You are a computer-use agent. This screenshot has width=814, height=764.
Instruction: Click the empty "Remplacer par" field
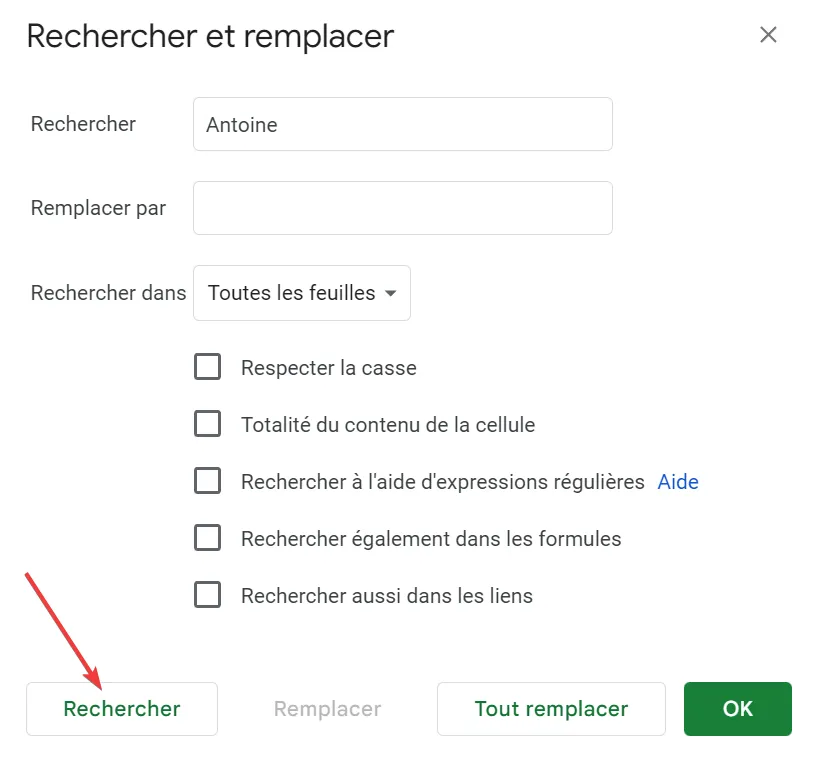(x=402, y=207)
